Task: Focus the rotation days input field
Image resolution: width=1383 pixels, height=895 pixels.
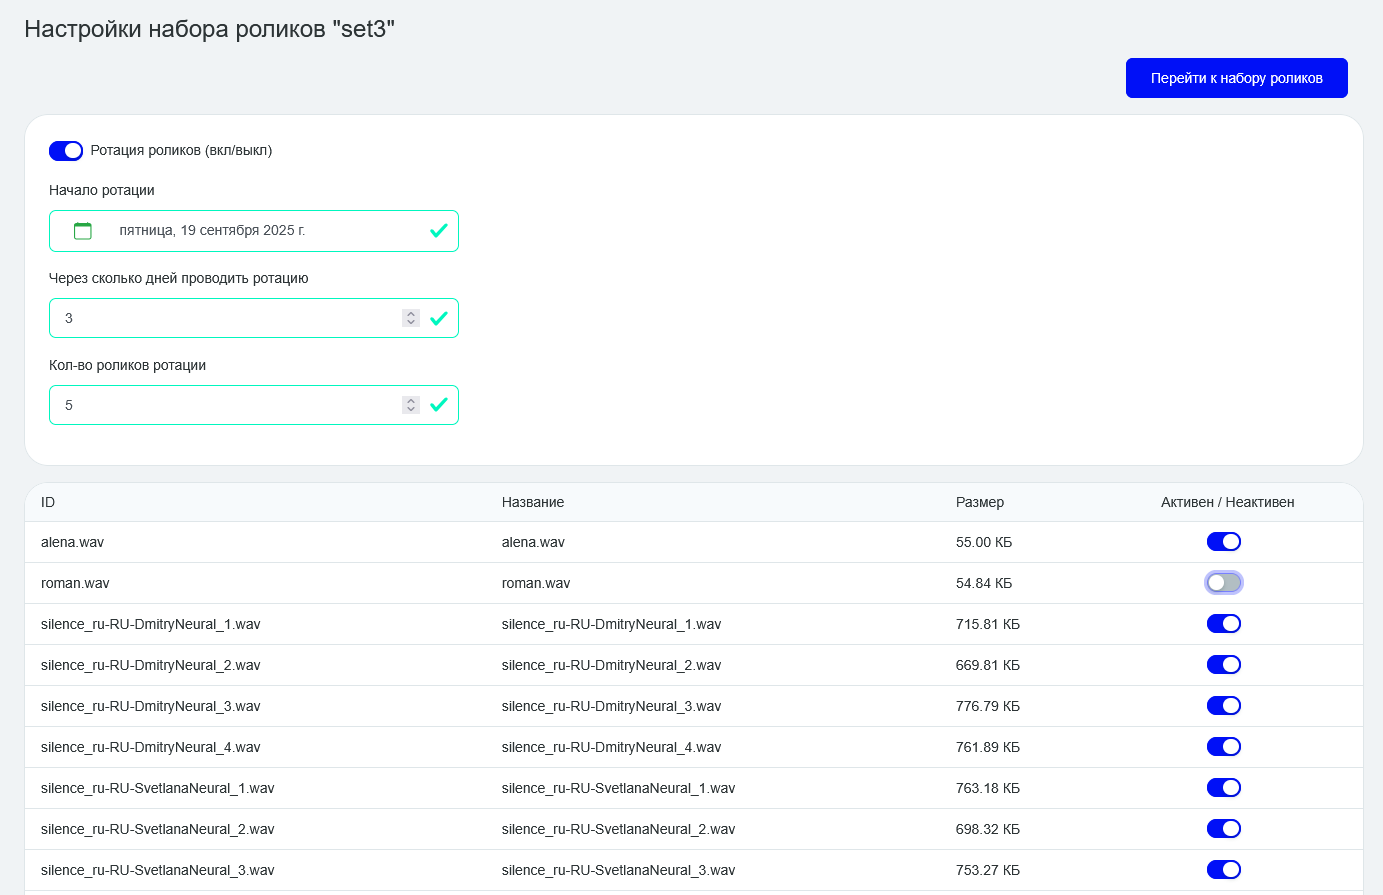Action: (225, 318)
